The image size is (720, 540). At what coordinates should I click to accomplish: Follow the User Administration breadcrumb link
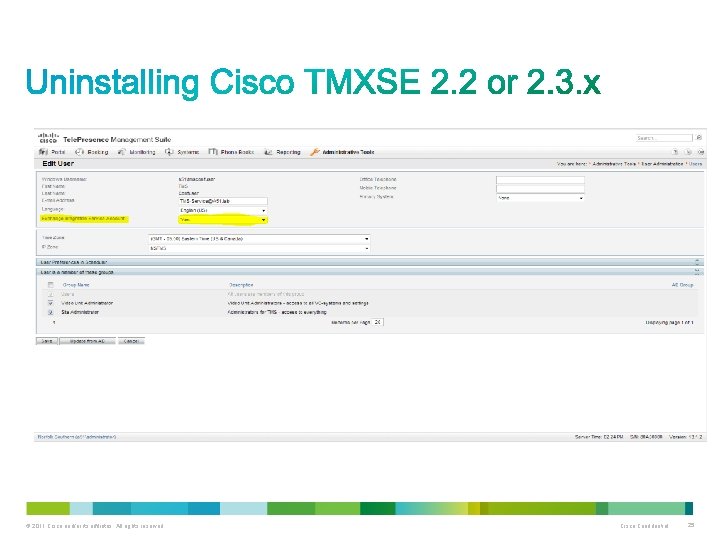pos(662,164)
